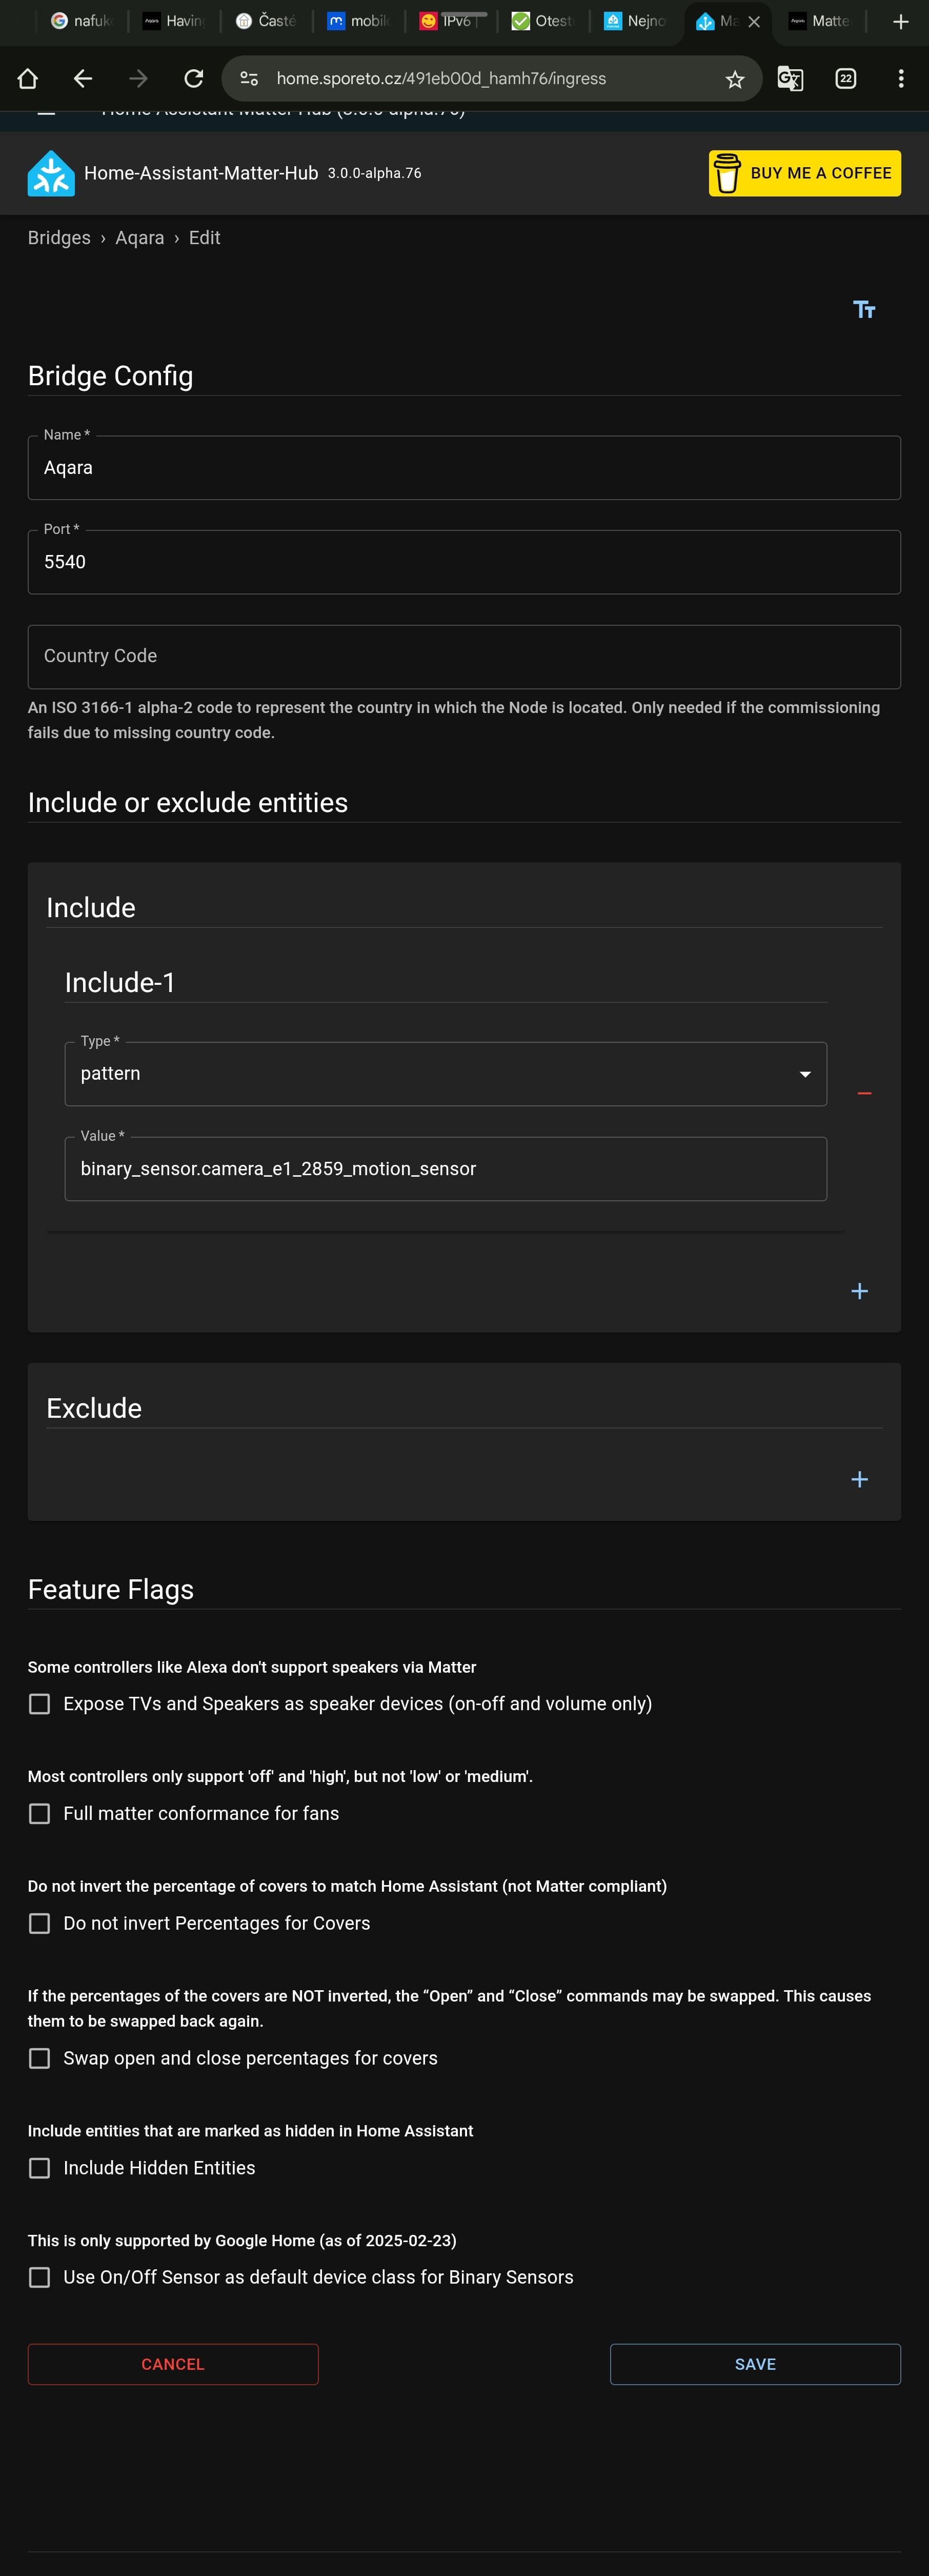The width and height of the screenshot is (929, 2576).
Task: Navigate back in browser
Action: tap(83, 78)
